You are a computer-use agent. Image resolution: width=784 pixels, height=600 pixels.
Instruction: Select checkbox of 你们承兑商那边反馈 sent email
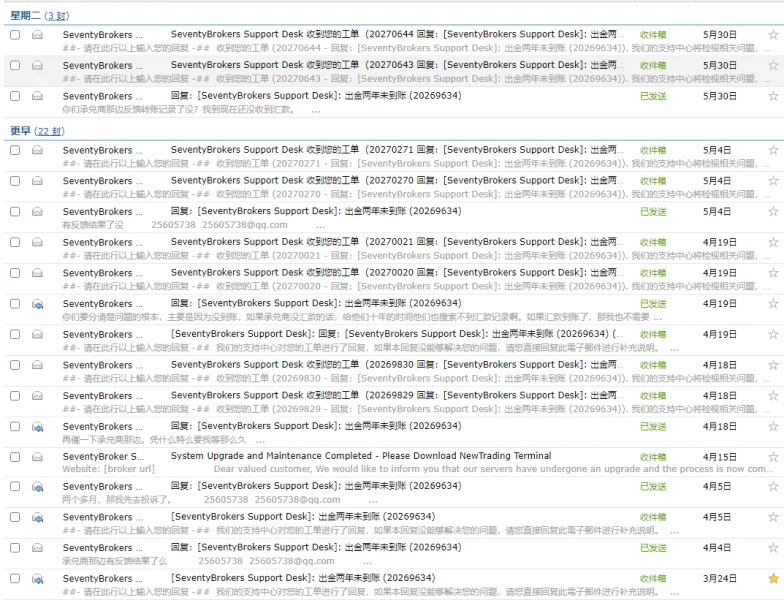(x=15, y=96)
